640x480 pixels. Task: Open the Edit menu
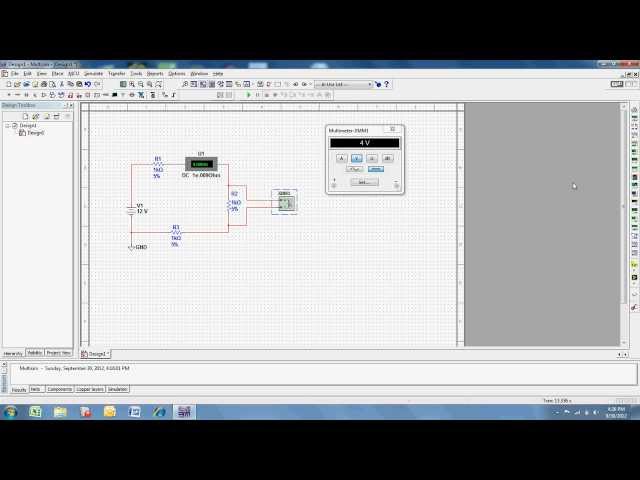(x=27, y=74)
